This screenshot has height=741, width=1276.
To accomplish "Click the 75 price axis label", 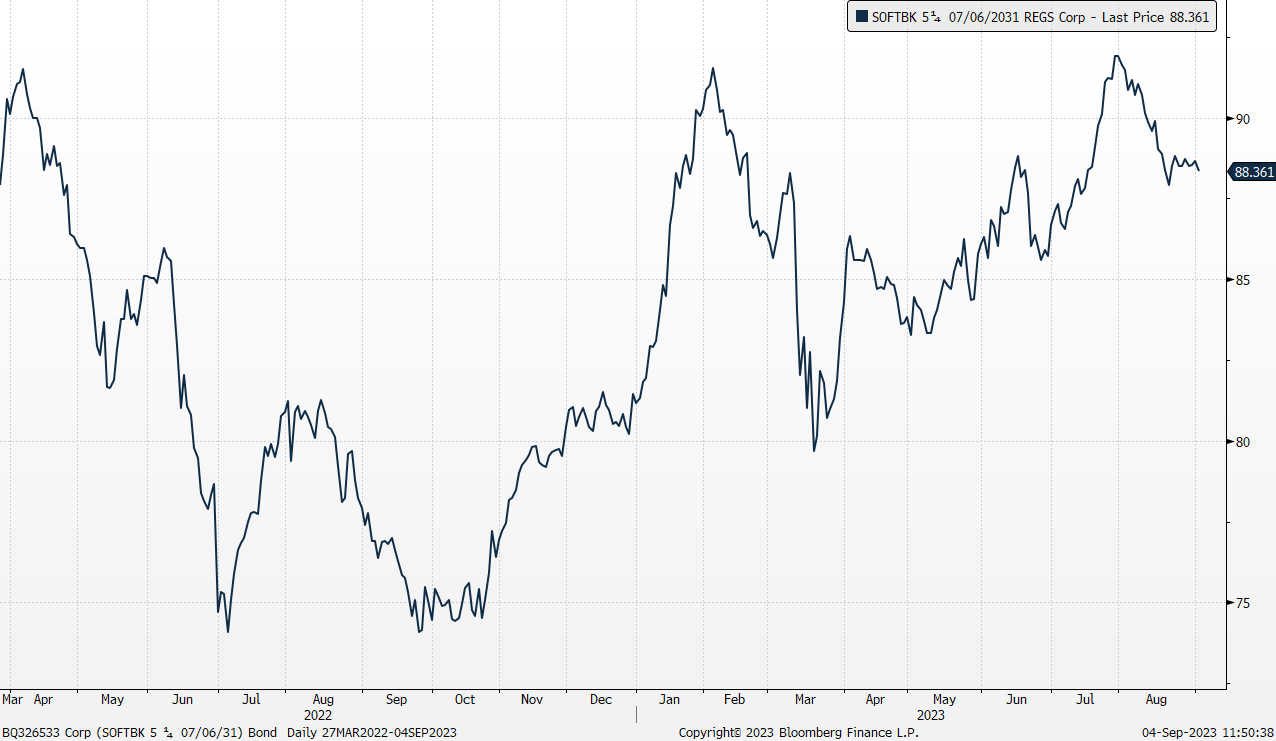I will tap(1242, 603).
